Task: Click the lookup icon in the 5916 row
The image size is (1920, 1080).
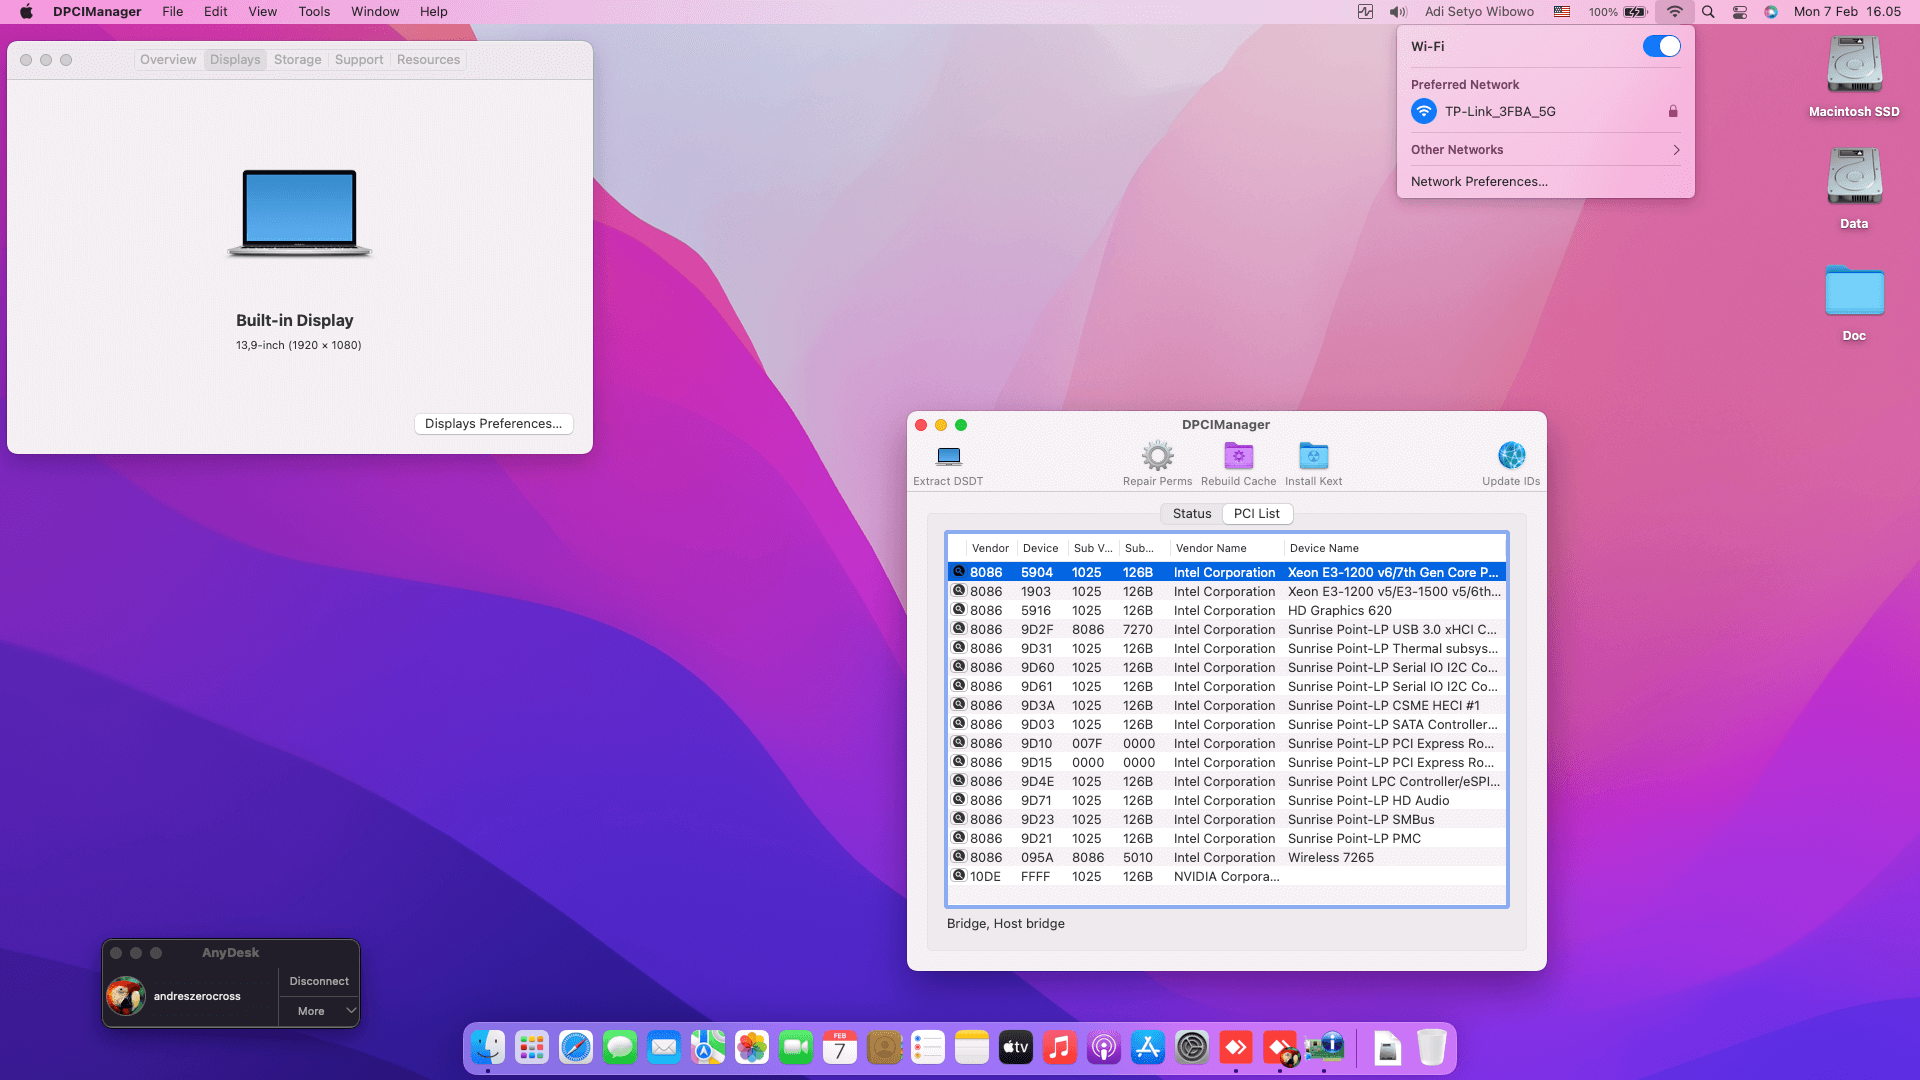Action: [958, 610]
